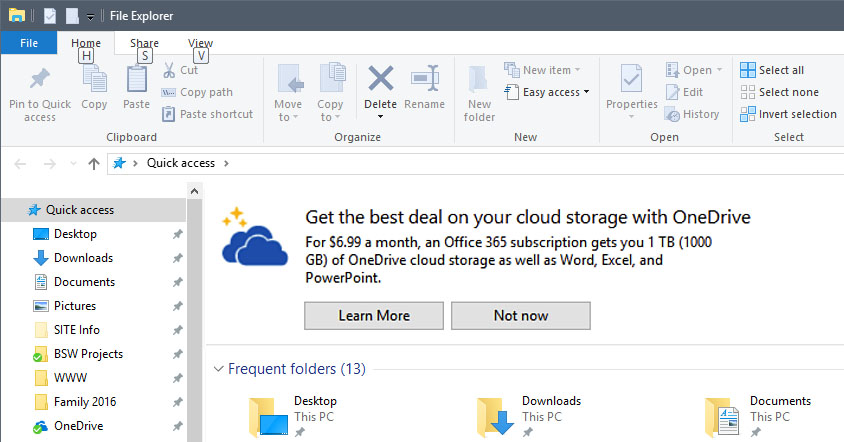Viewport: 844px width, 442px height.
Task: Click the Up arrow navigation button
Action: 94,163
